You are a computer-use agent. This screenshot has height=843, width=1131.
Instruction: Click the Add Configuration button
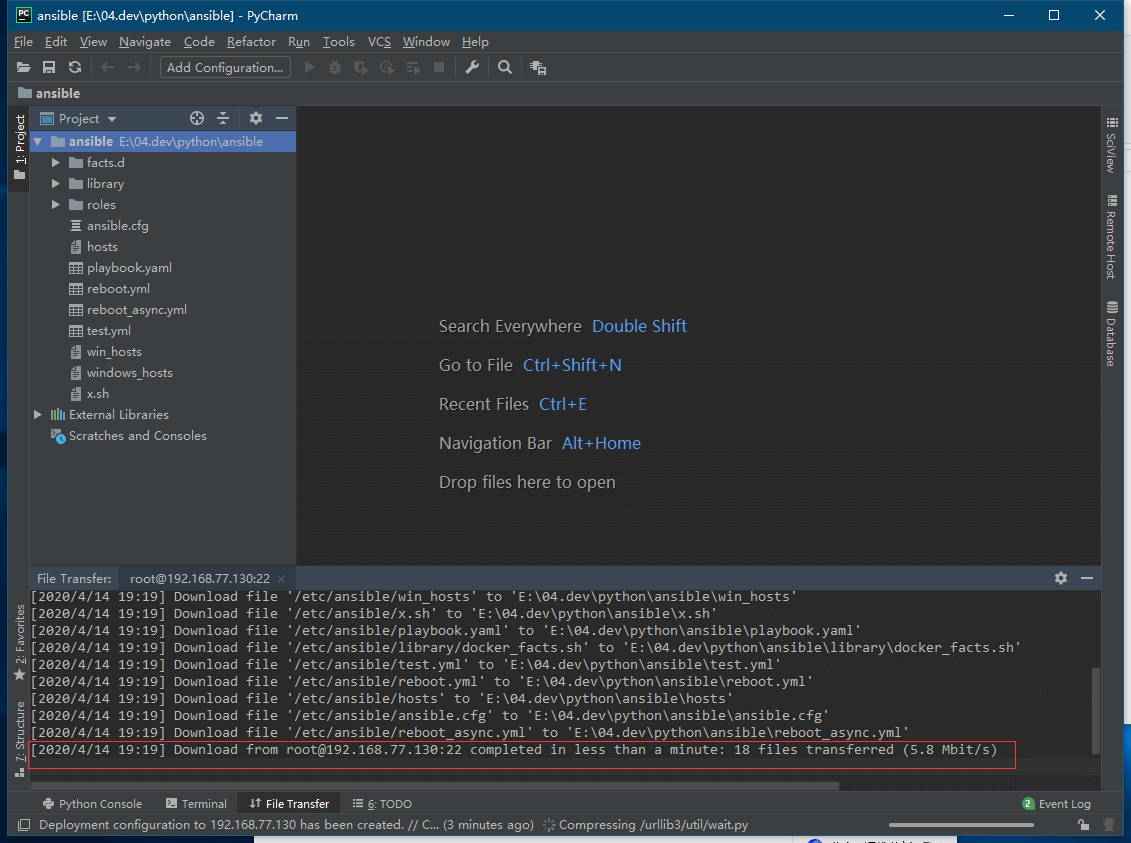click(x=224, y=67)
